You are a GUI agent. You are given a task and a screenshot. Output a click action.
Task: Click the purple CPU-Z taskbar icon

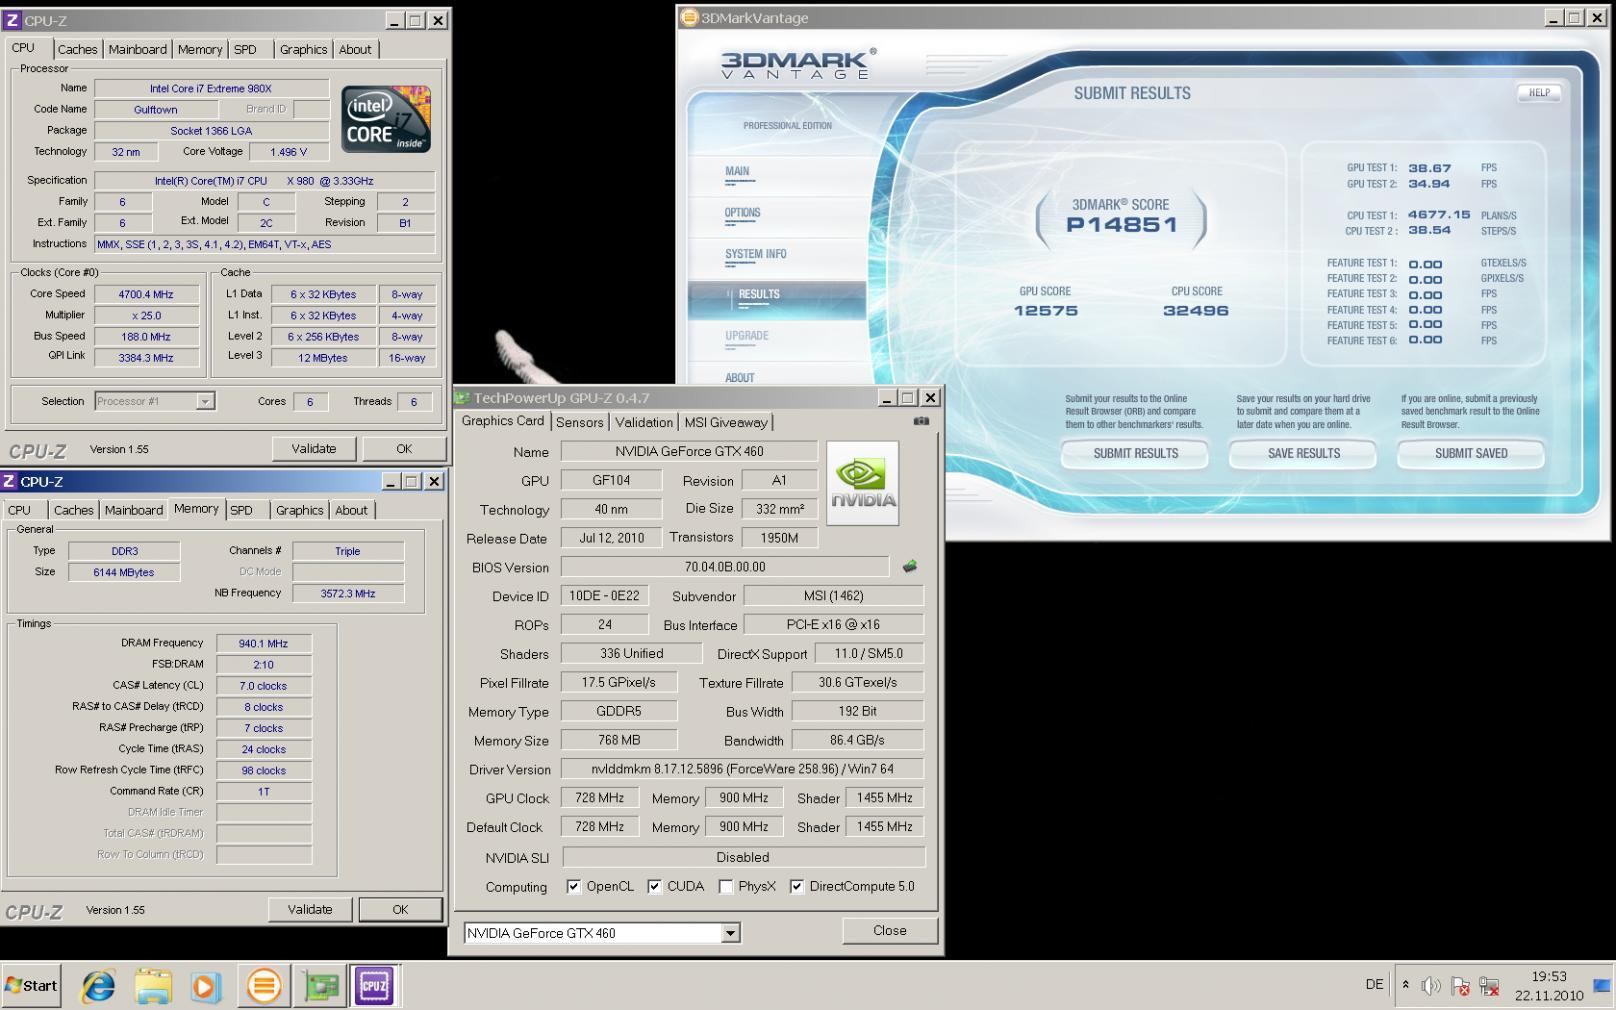pos(374,986)
